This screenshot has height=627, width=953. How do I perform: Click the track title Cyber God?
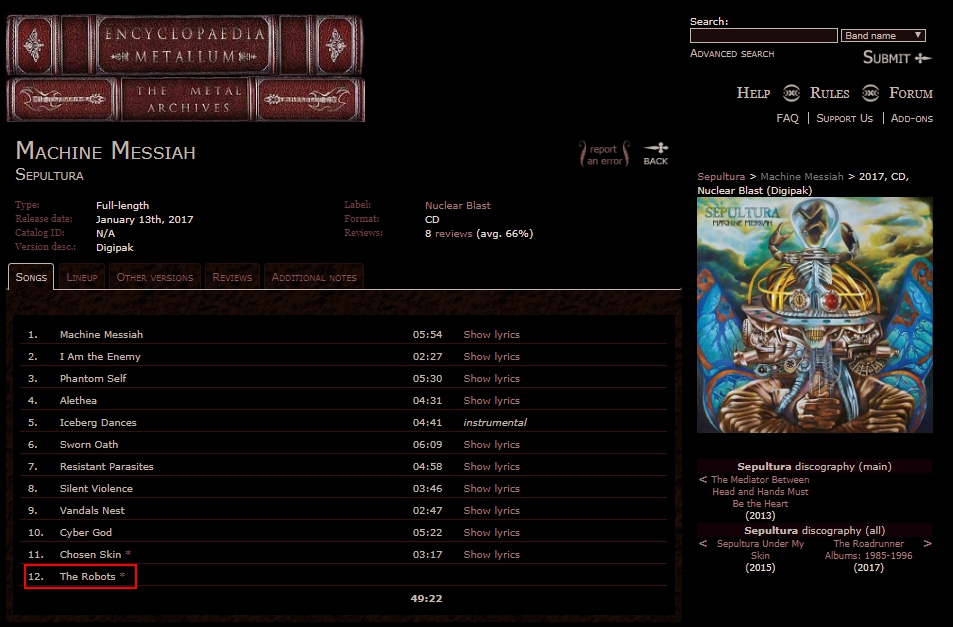(86, 533)
